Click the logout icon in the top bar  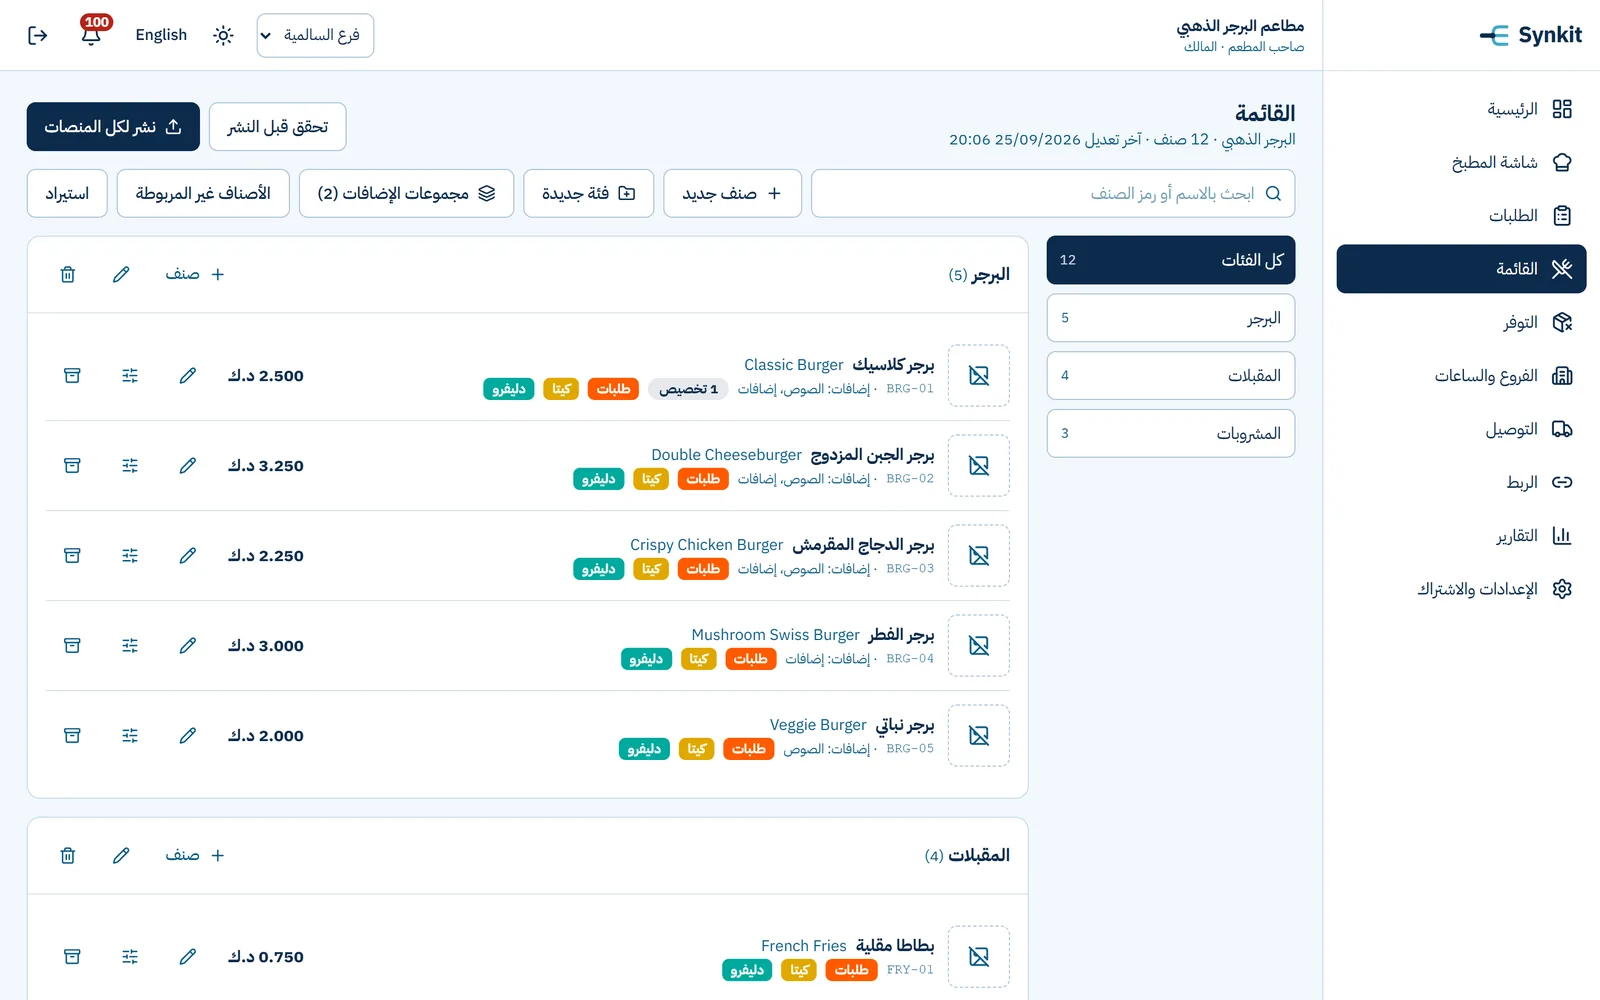(38, 36)
